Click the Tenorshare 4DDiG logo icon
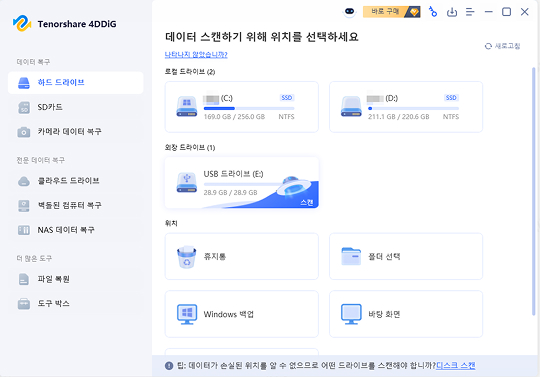Image resolution: width=540 pixels, height=377 pixels. (22, 23)
